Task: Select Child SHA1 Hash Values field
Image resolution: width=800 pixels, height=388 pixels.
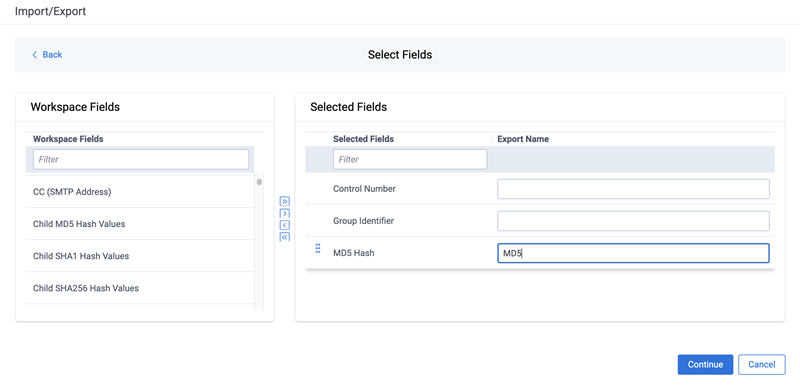Action: point(140,256)
